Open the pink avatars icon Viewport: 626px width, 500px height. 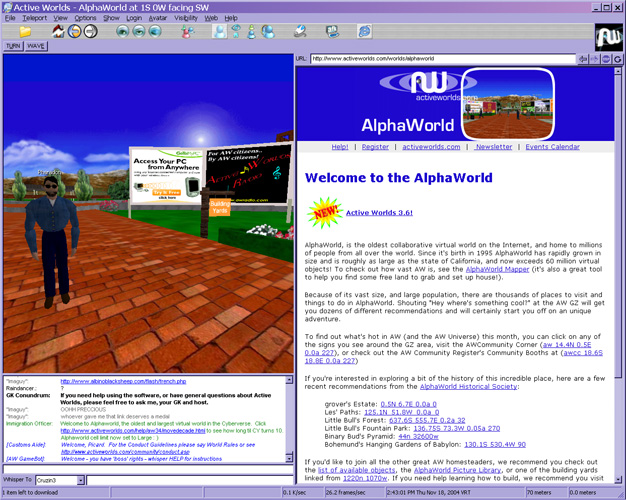click(187, 32)
